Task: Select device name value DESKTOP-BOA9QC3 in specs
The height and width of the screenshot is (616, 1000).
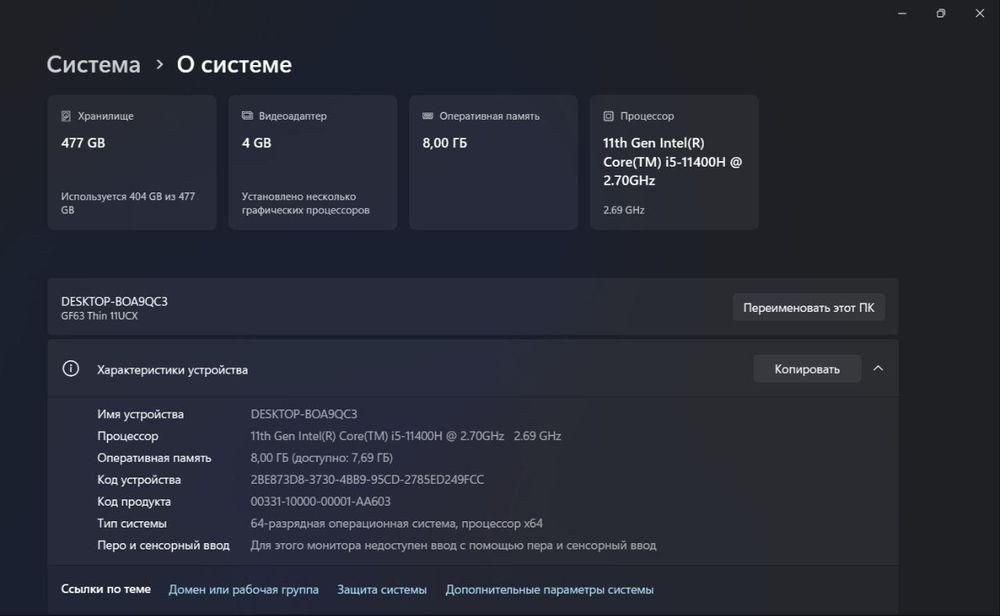Action: tap(304, 414)
